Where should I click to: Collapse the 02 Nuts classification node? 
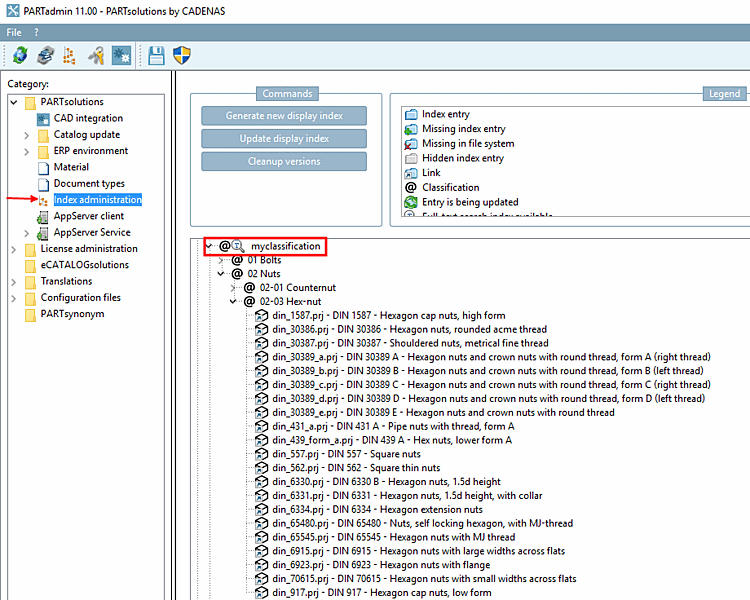[221, 274]
